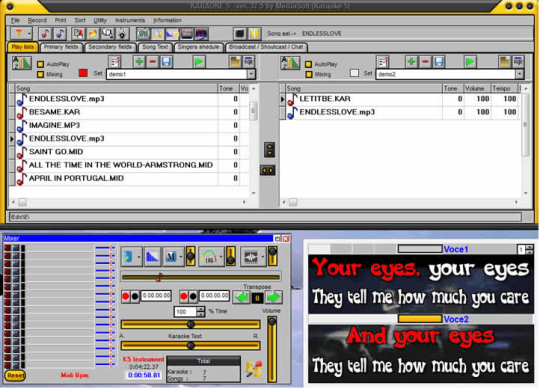Viewport: 540px width, 389px height.
Task: Click the green play button in the demo1 playlist
Action: pos(199,62)
